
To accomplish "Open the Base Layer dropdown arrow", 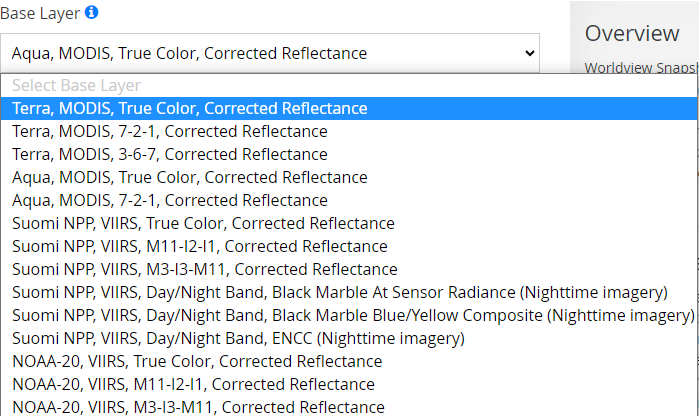I will 529,53.
